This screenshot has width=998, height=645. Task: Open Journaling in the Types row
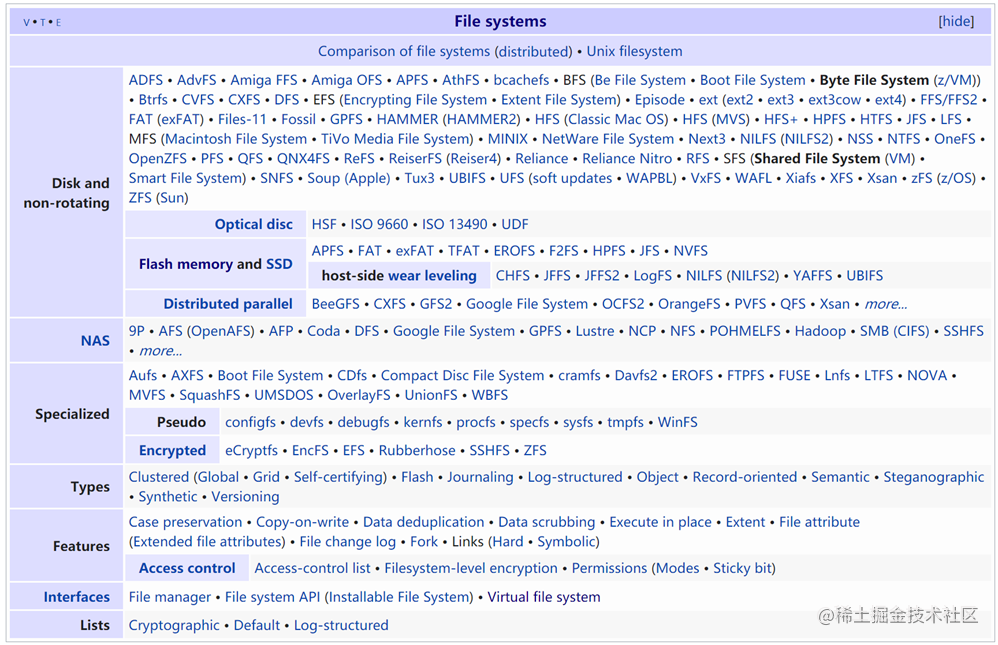click(481, 477)
